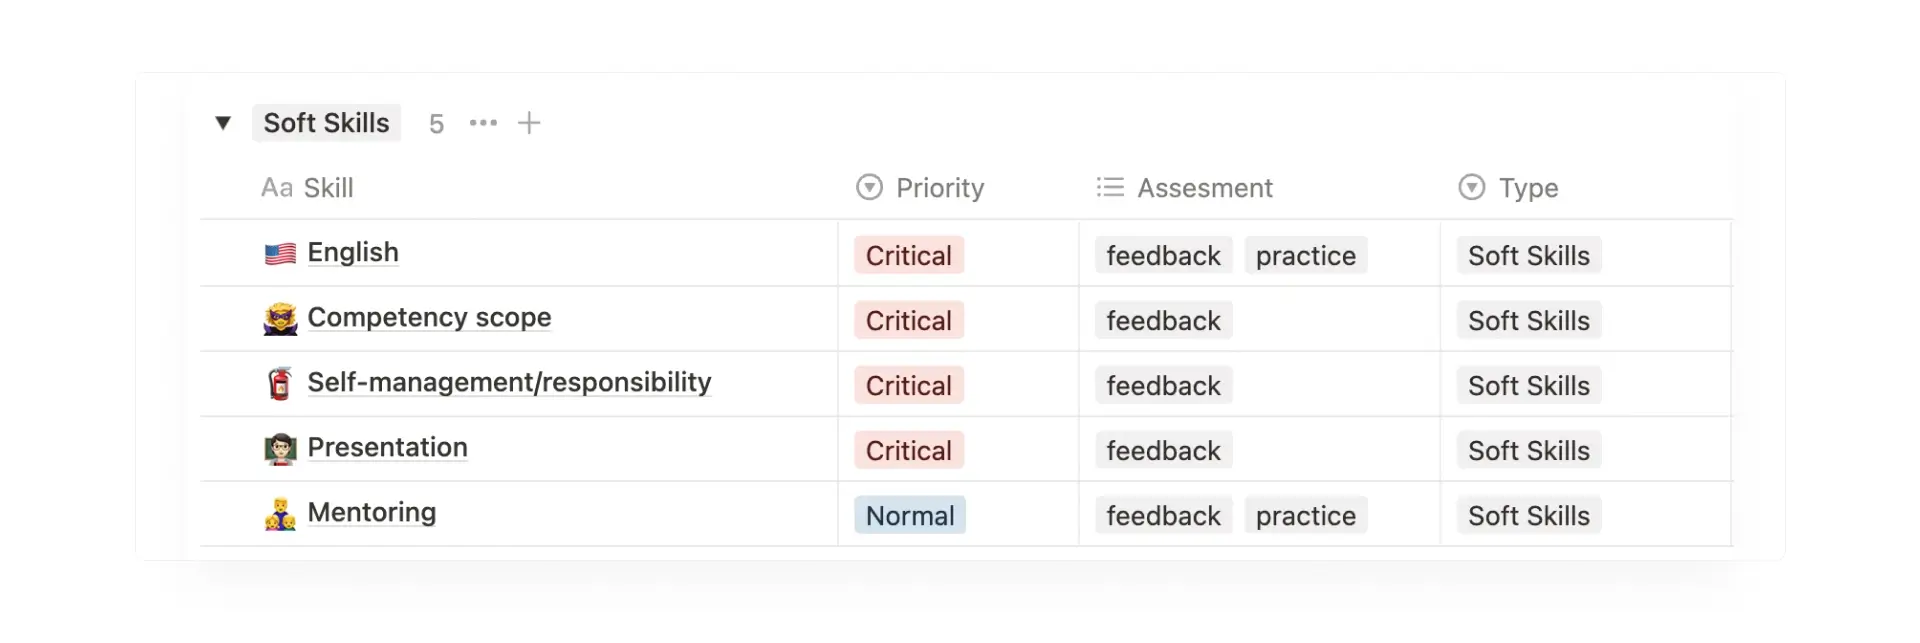Open the English skill page

(352, 252)
